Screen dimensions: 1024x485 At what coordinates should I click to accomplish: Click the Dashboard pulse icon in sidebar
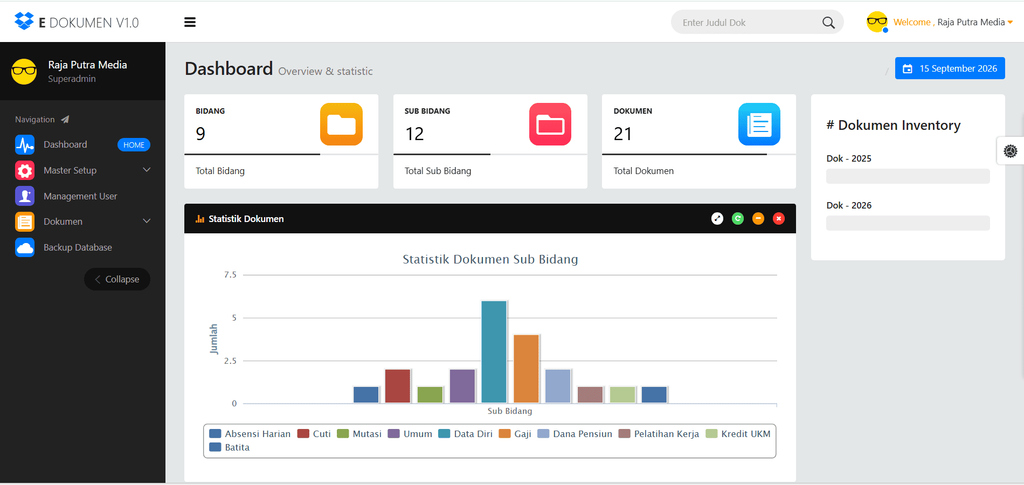[25, 144]
